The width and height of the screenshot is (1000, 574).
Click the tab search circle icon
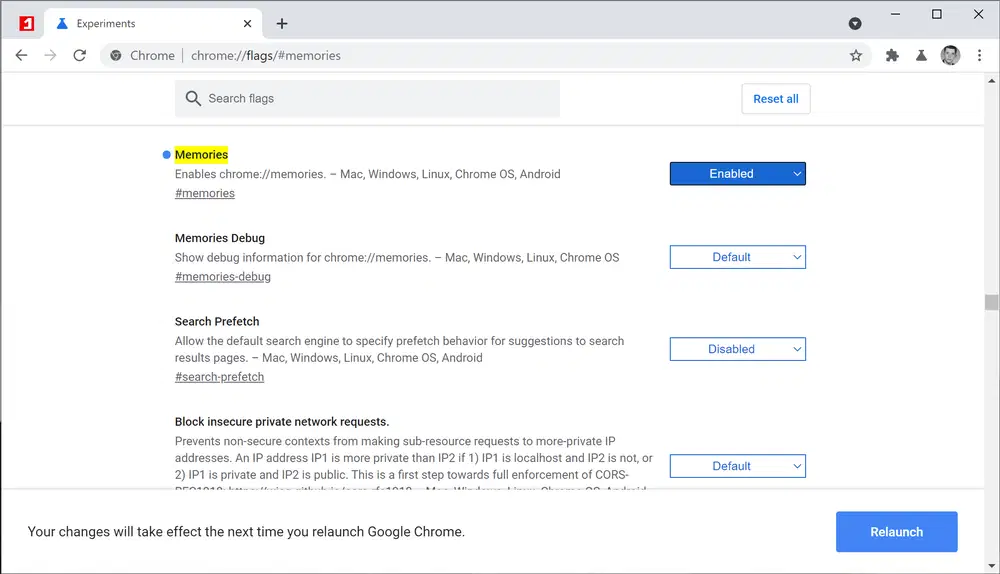(855, 23)
